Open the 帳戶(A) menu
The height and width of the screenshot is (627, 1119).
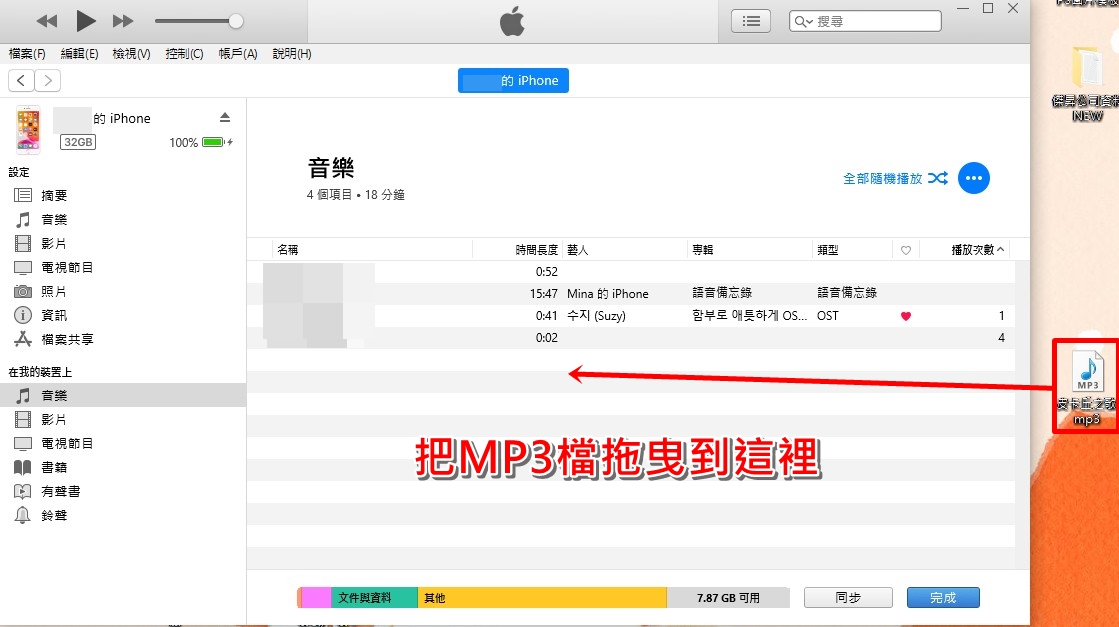(x=238, y=53)
